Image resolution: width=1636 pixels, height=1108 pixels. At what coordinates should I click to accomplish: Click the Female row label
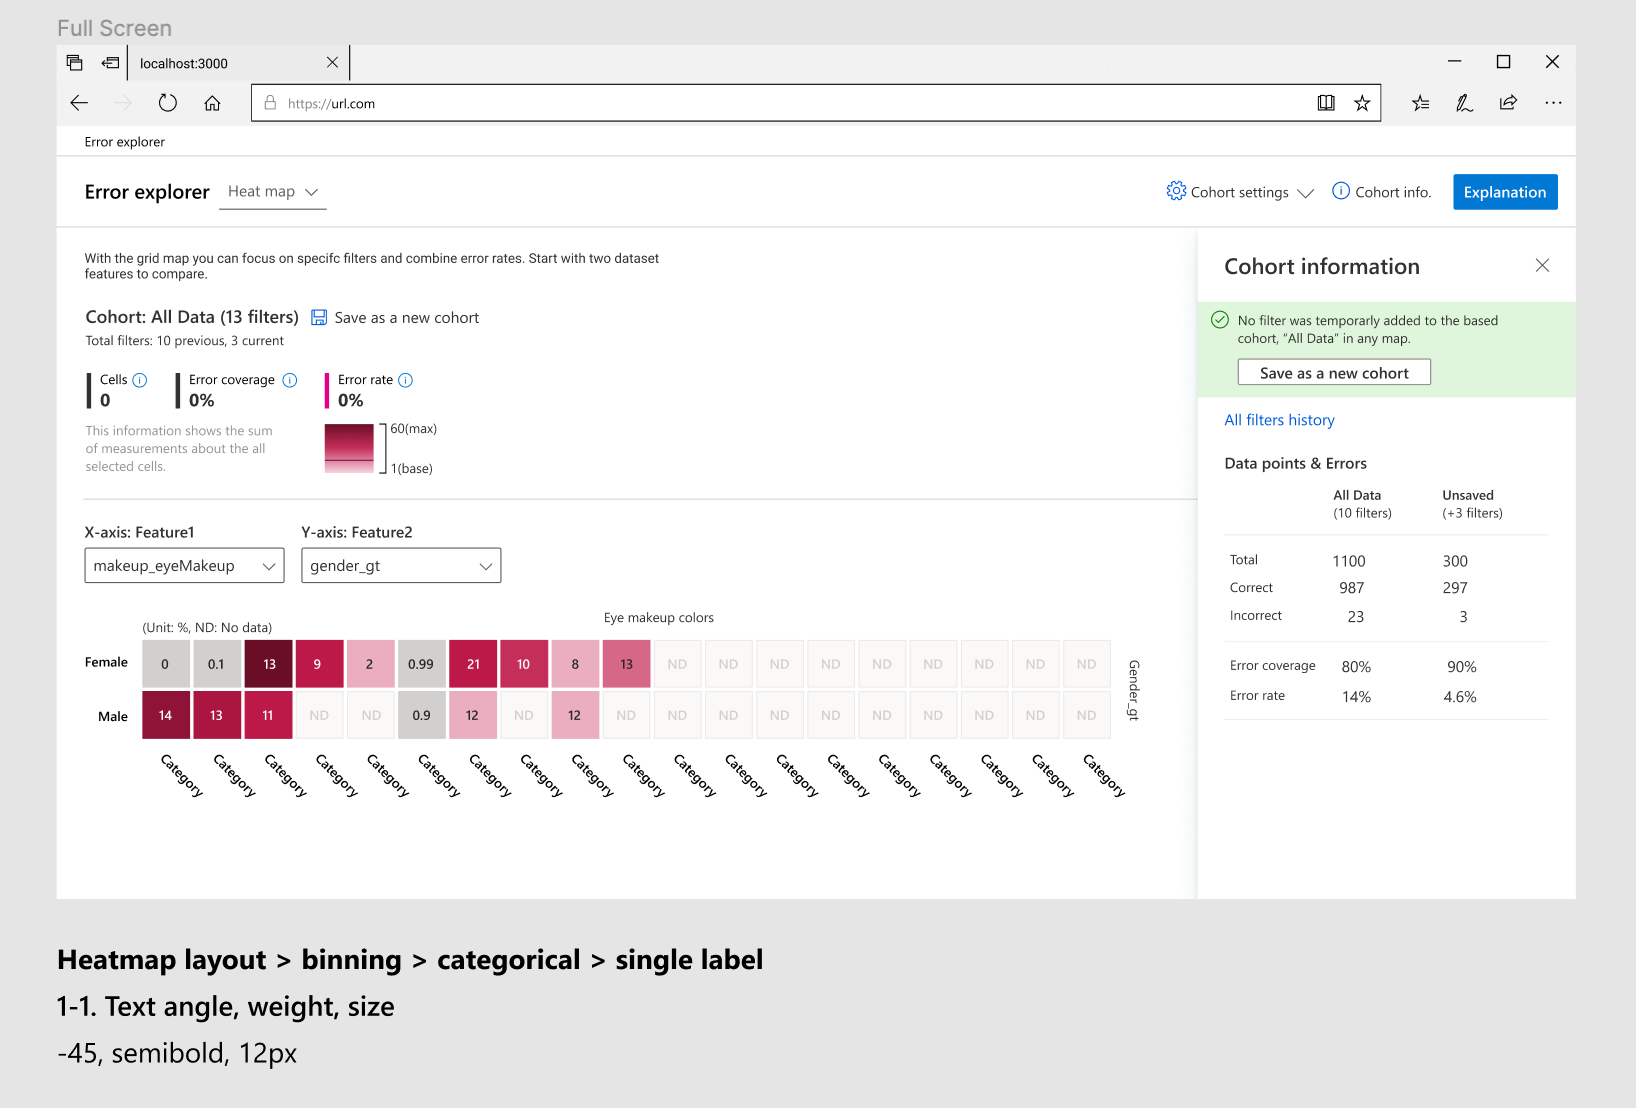point(106,662)
